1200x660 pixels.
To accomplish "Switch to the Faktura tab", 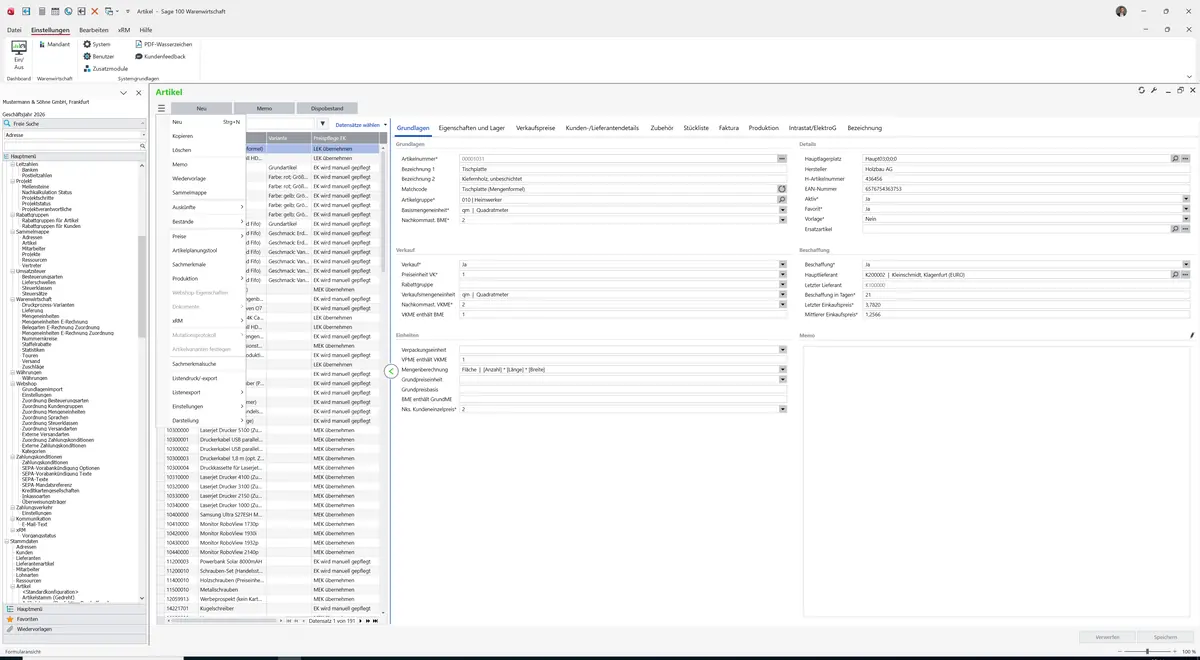I will 729,128.
